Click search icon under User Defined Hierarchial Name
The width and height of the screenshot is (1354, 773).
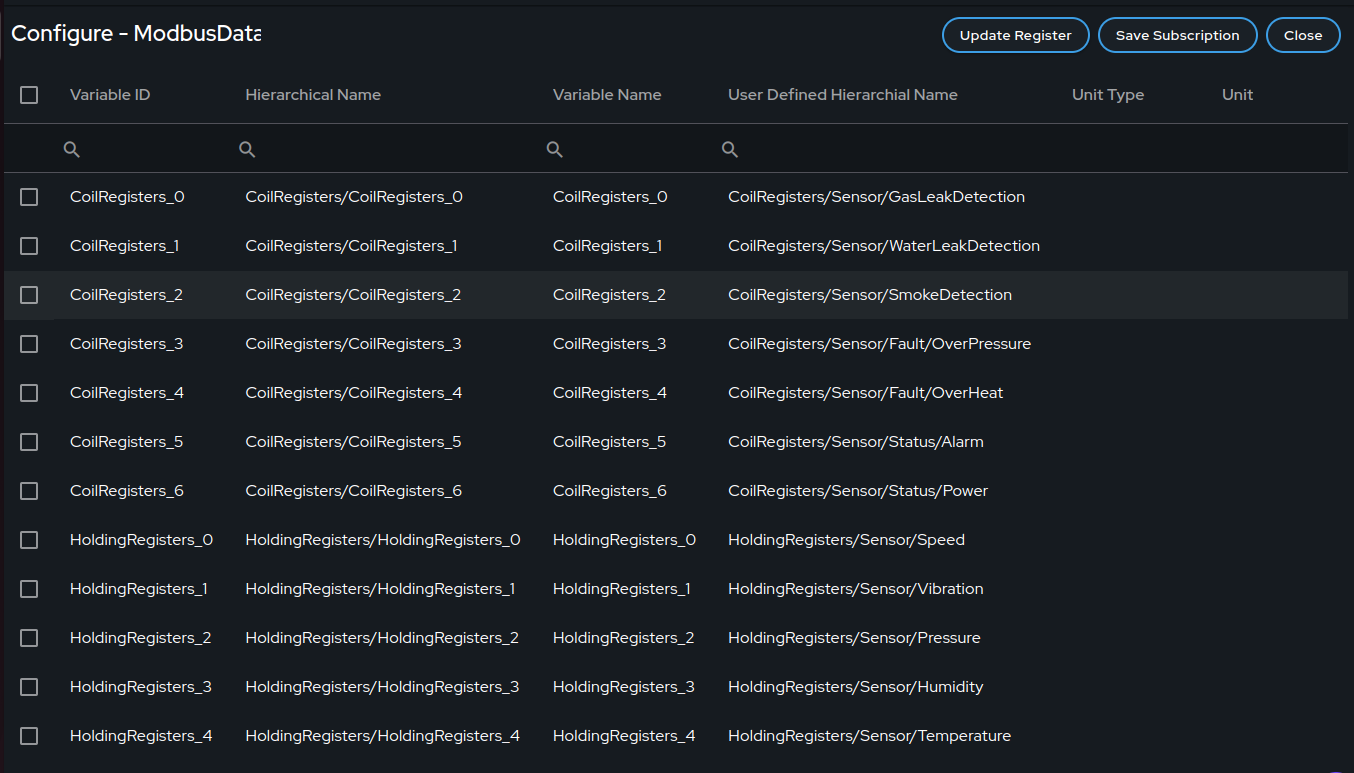(730, 149)
